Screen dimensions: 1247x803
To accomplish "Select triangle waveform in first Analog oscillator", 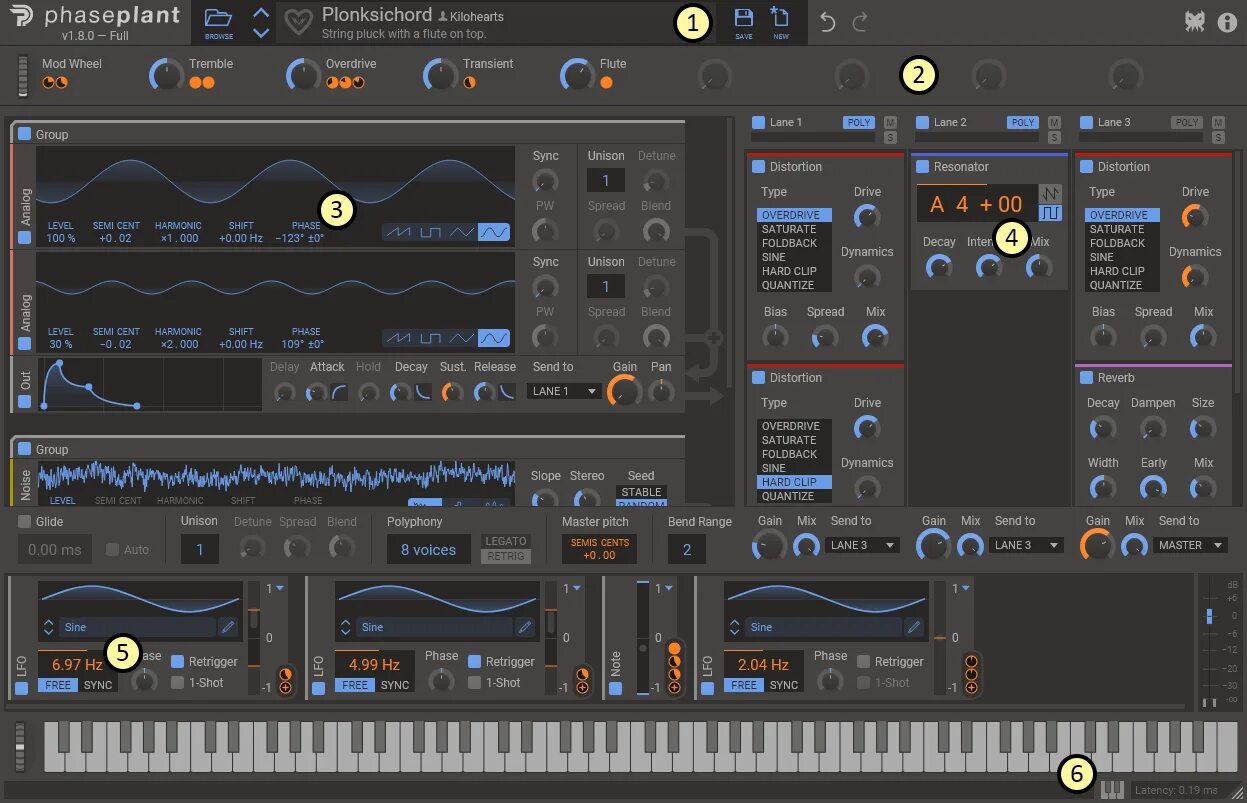I will point(462,232).
